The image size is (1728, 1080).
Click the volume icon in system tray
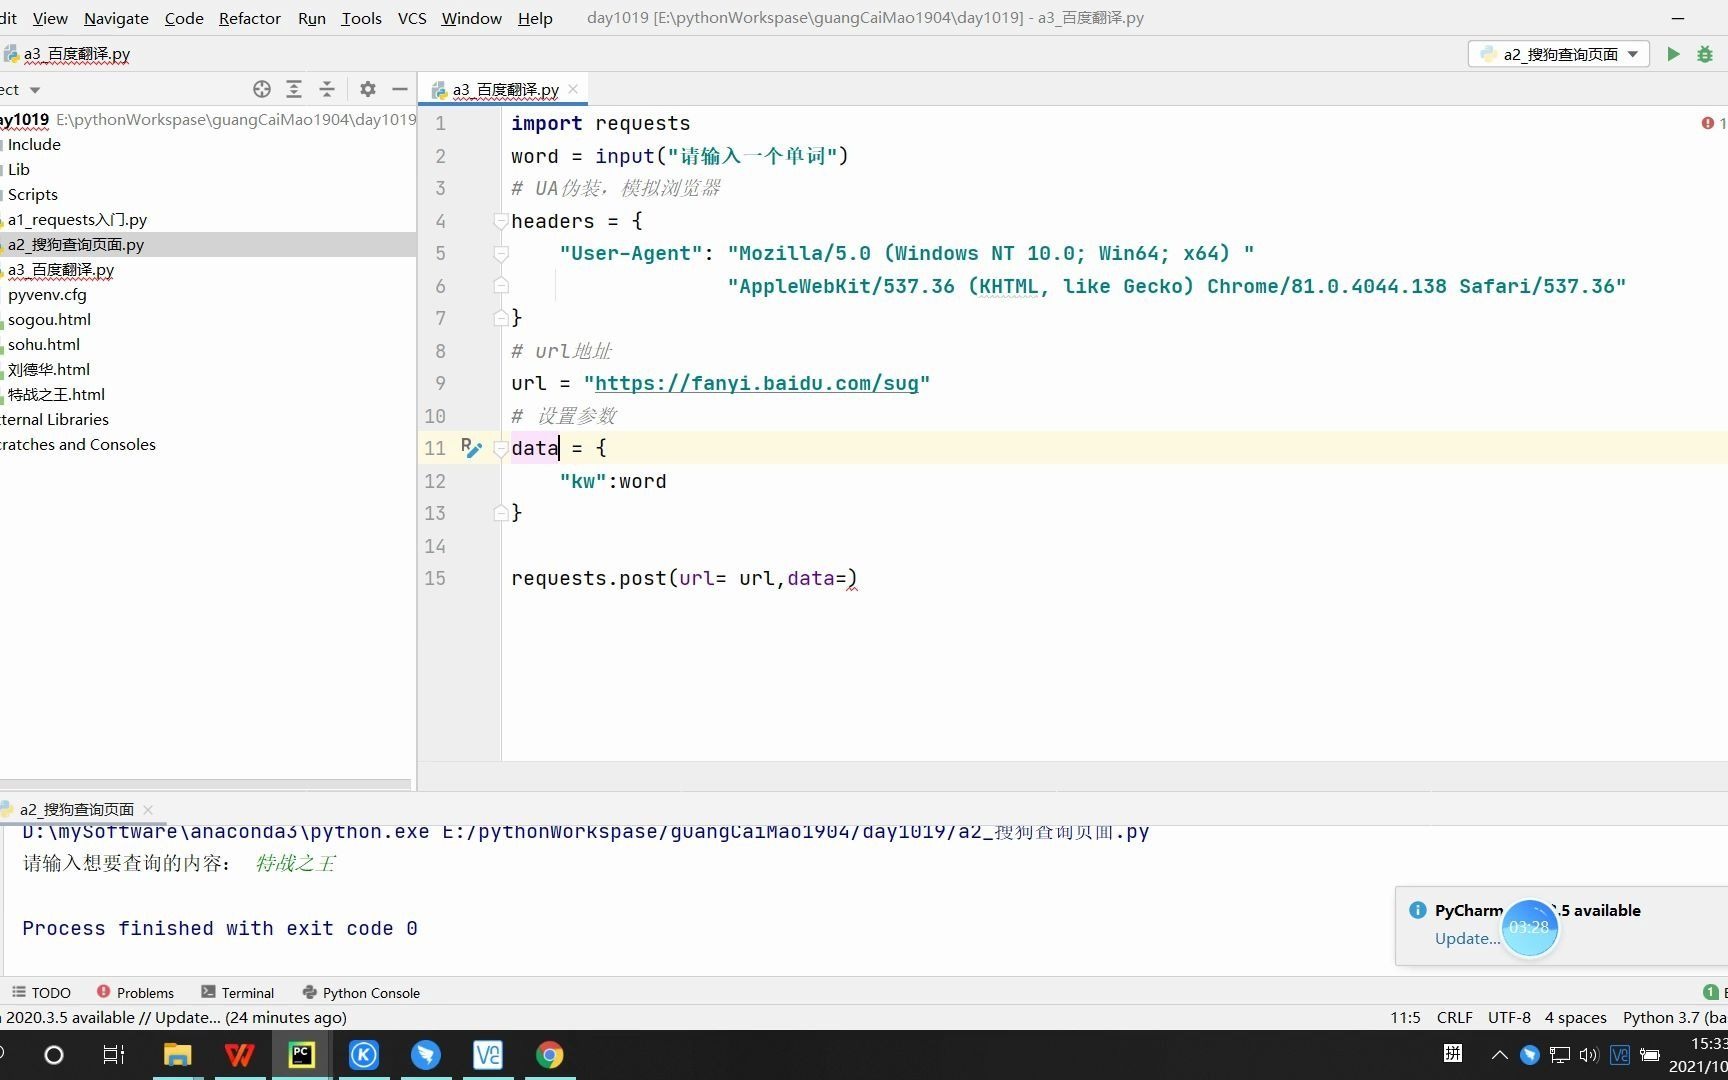[x=1588, y=1055]
